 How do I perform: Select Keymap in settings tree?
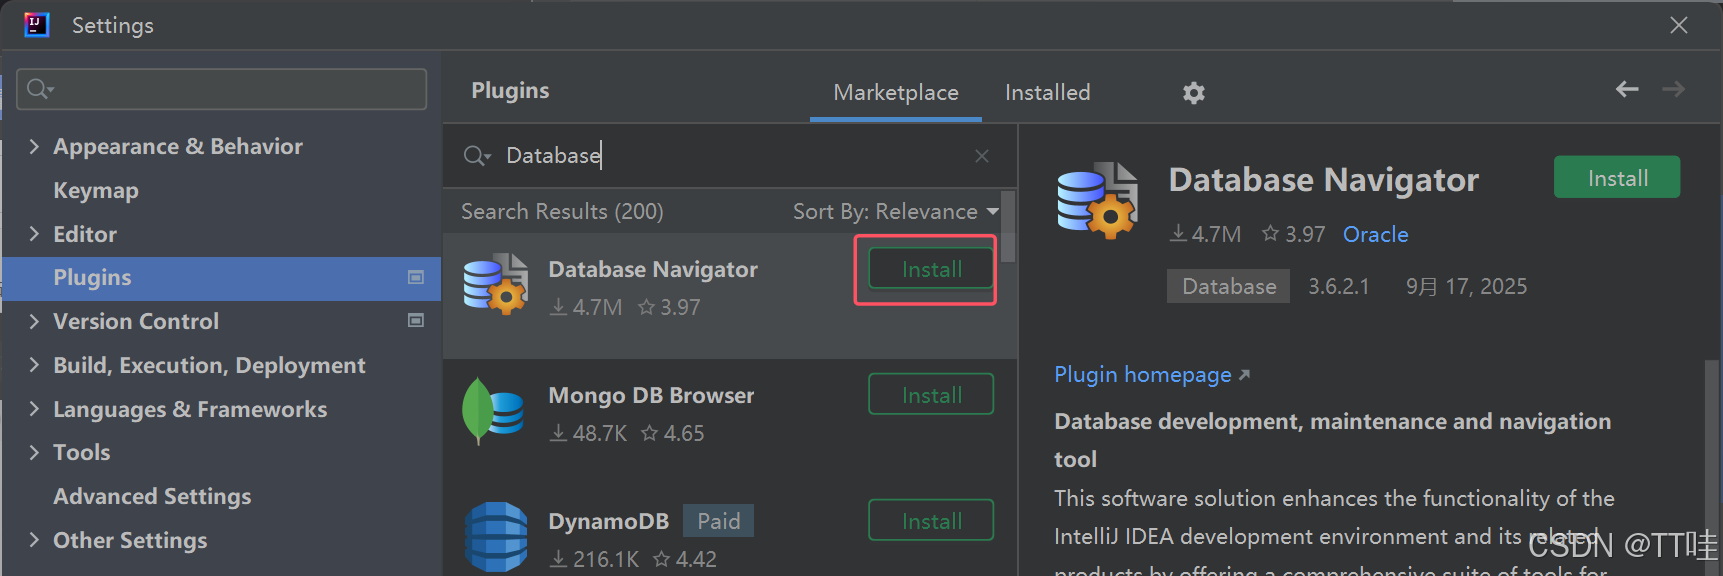point(96,190)
